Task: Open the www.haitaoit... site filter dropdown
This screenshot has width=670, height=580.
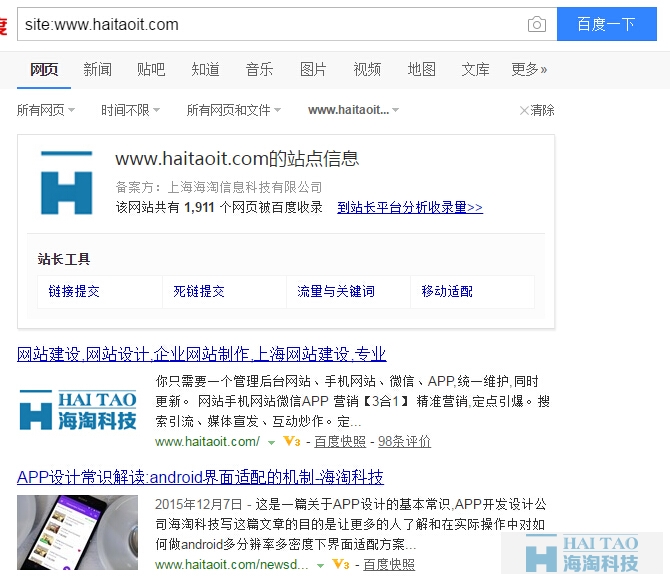Action: point(353,110)
